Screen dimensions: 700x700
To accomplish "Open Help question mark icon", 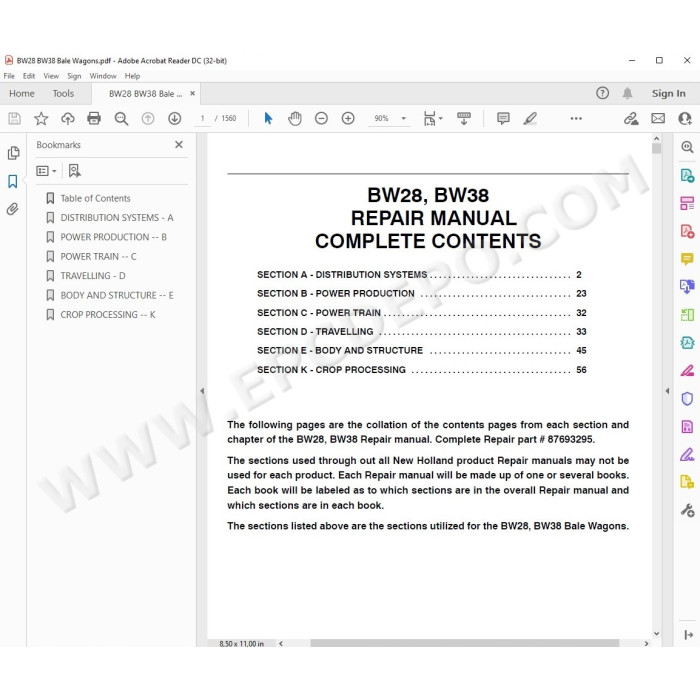I will (602, 93).
